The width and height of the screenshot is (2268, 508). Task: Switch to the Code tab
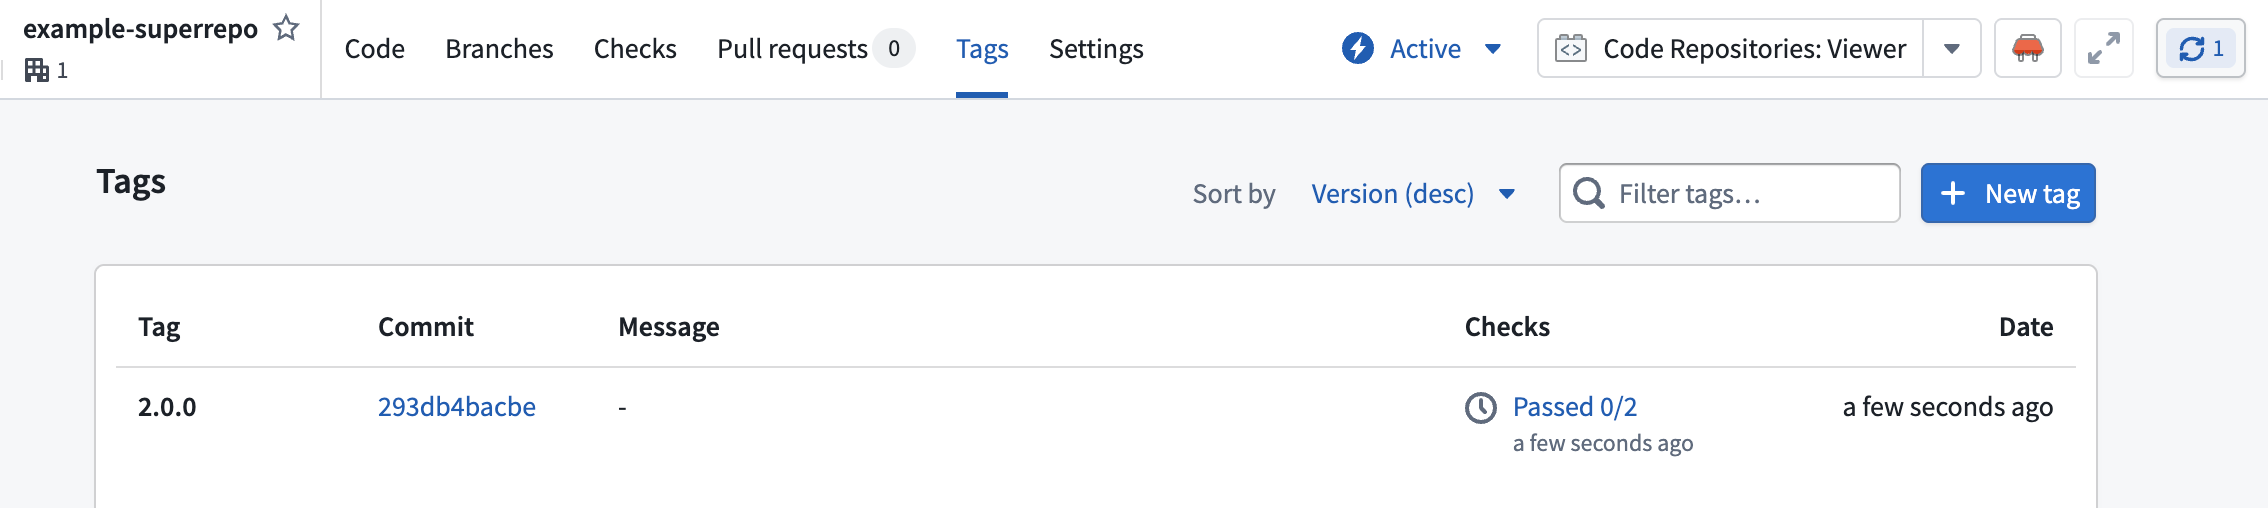click(x=374, y=49)
